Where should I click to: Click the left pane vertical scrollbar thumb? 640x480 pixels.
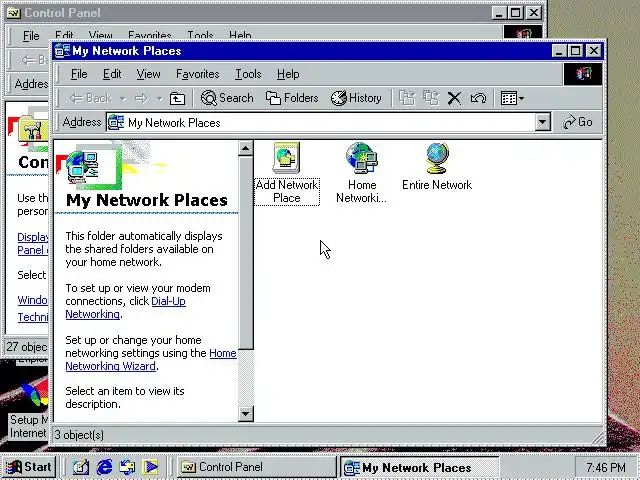[x=246, y=252]
